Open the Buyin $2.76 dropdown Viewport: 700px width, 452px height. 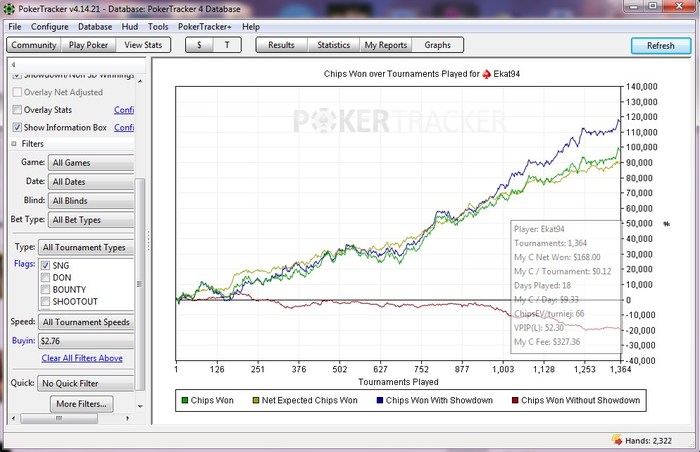click(x=86, y=341)
